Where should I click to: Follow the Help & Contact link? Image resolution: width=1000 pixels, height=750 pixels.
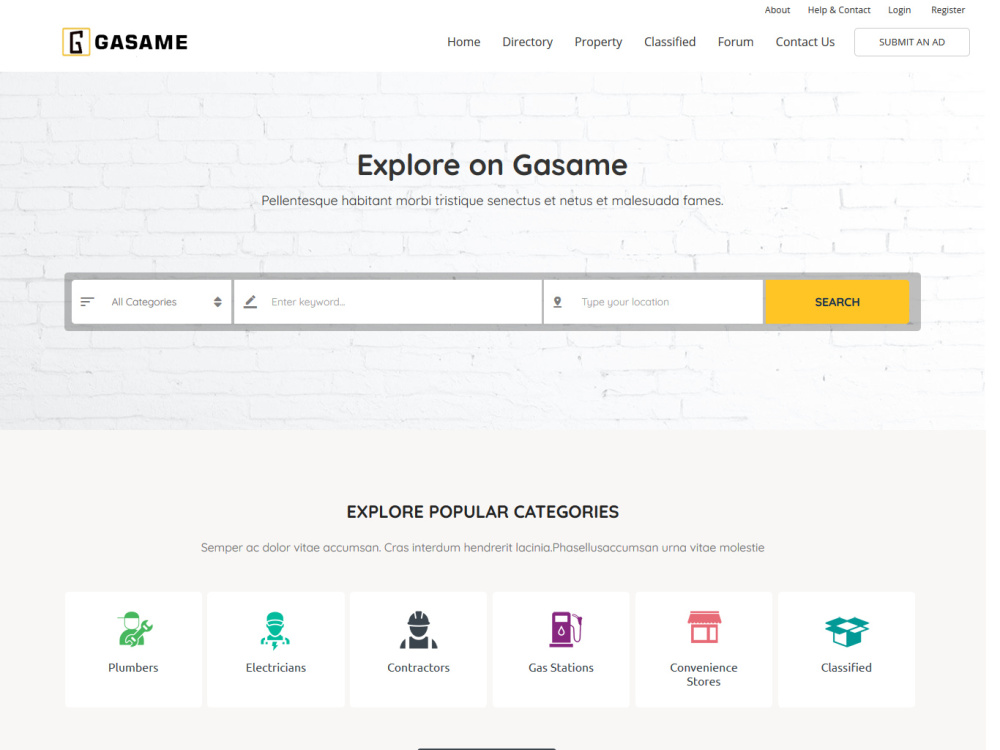click(839, 10)
